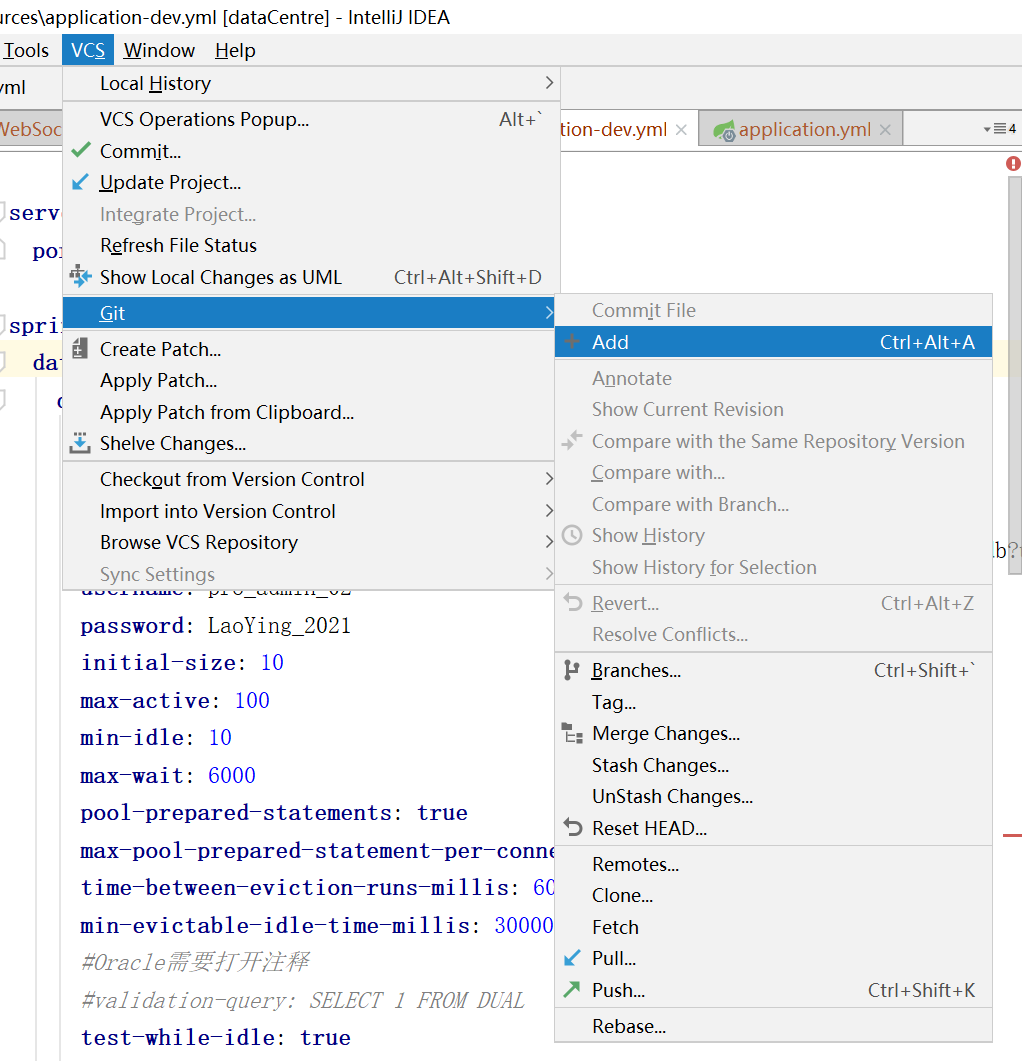Click the editor vertical scrollbar
This screenshot has height=1061, width=1022.
click(1015, 376)
